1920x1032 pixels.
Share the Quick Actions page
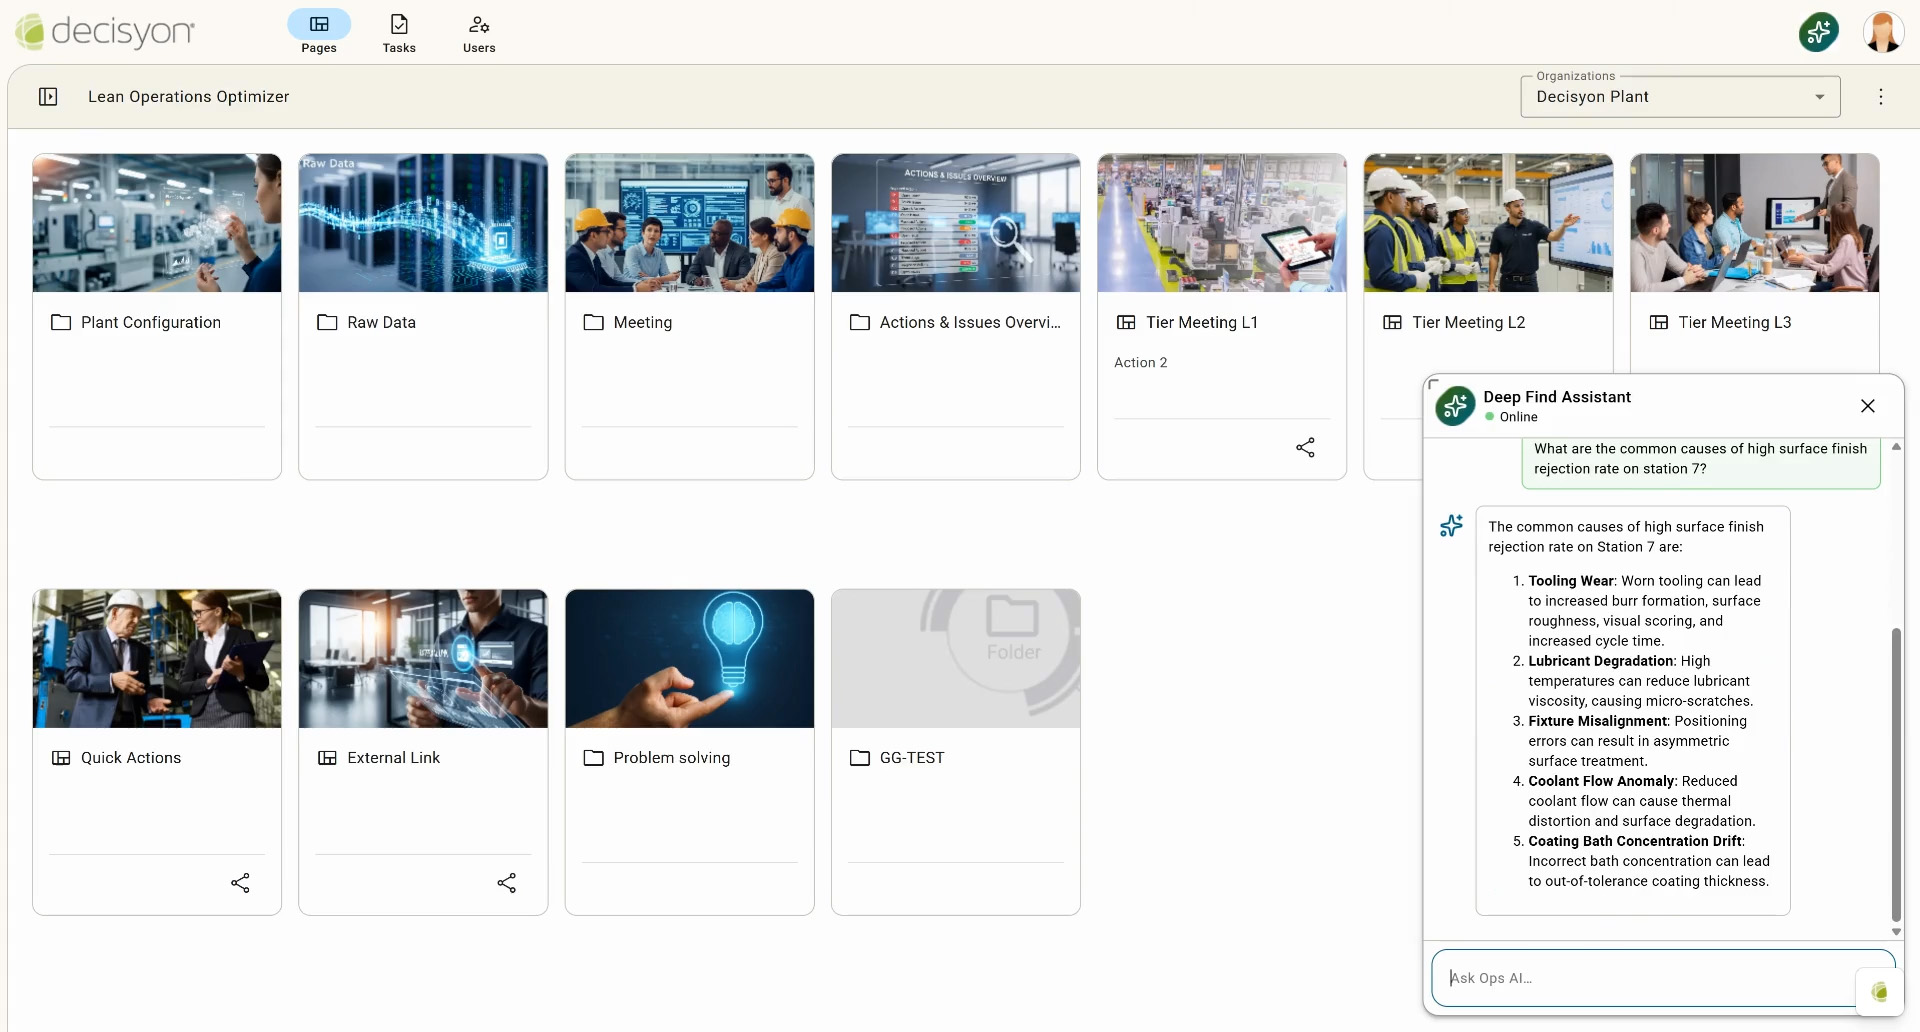[240, 883]
